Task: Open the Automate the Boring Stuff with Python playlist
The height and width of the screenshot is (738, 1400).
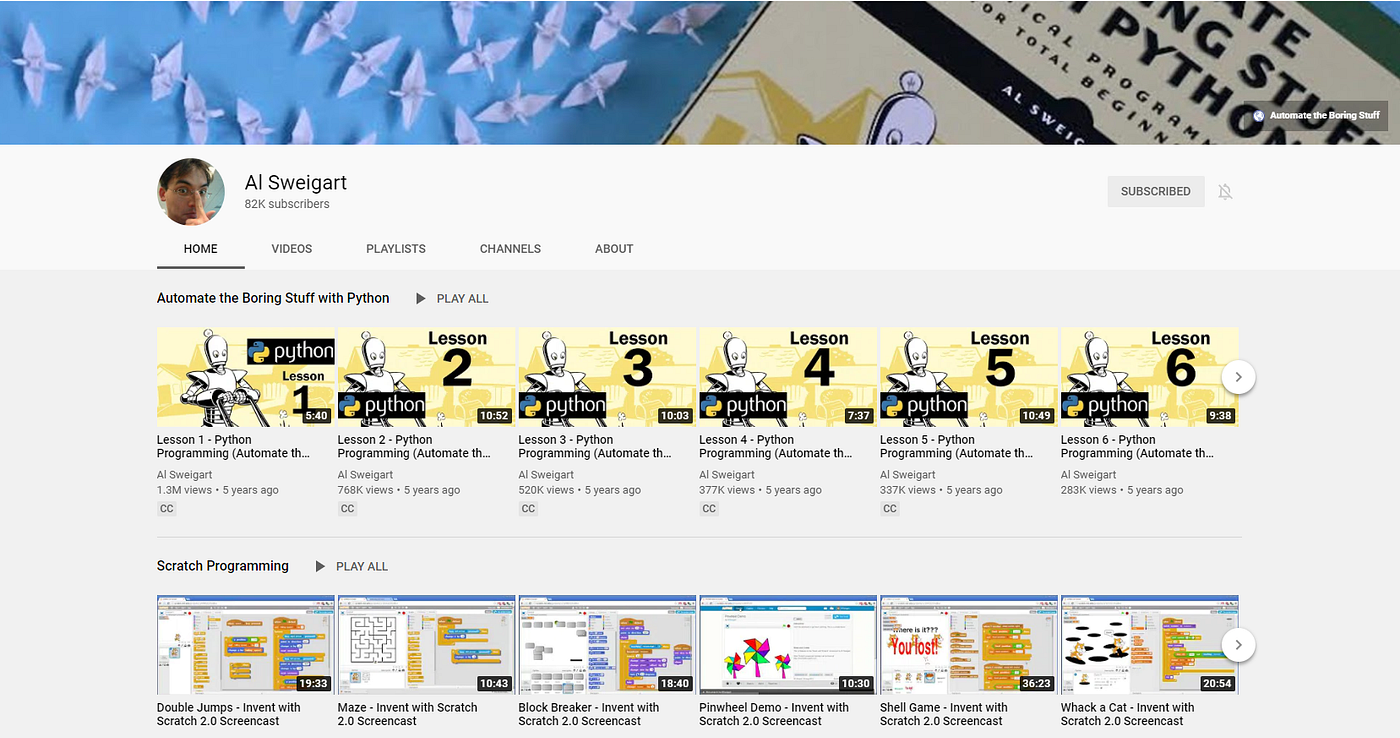Action: pyautogui.click(x=272, y=297)
